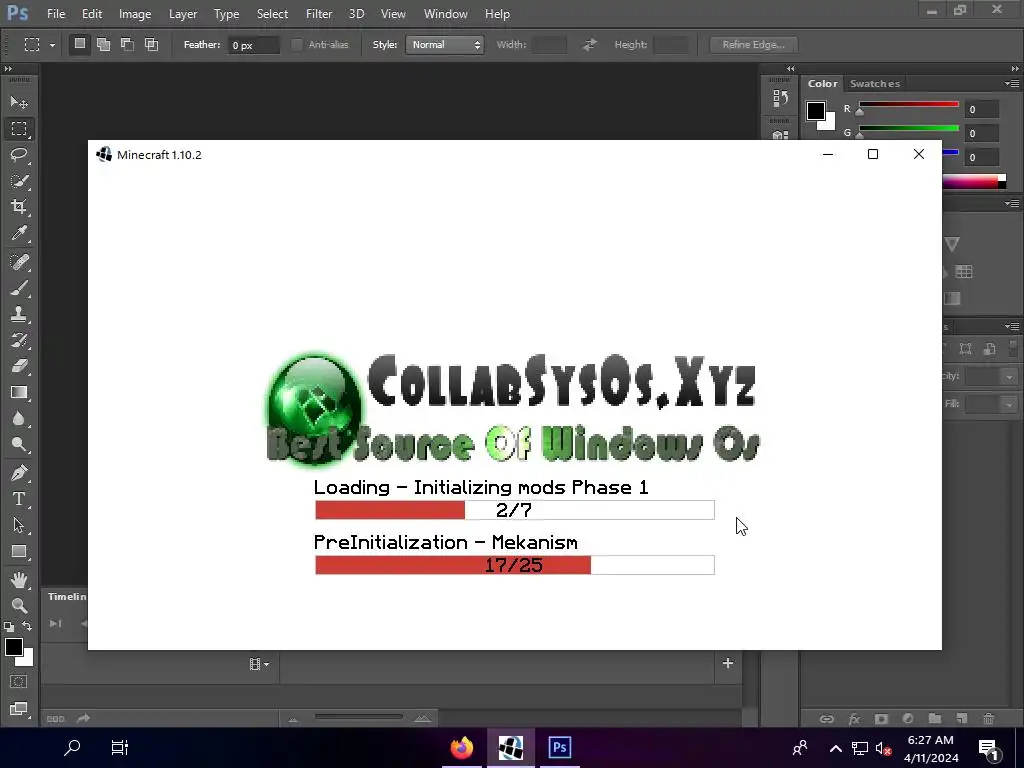This screenshot has height=768, width=1024.
Task: Open the Timeline frame options dropdown
Action: pyautogui.click(x=259, y=664)
